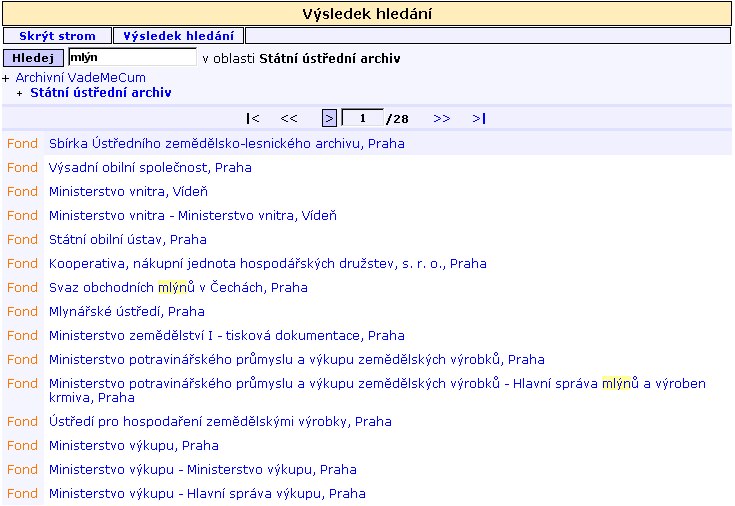The image size is (735, 506).
Task: Go to first results page
Action: click(253, 119)
